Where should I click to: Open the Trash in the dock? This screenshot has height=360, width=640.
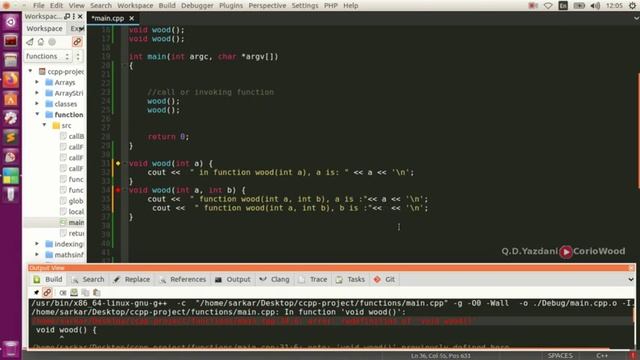click(11, 348)
